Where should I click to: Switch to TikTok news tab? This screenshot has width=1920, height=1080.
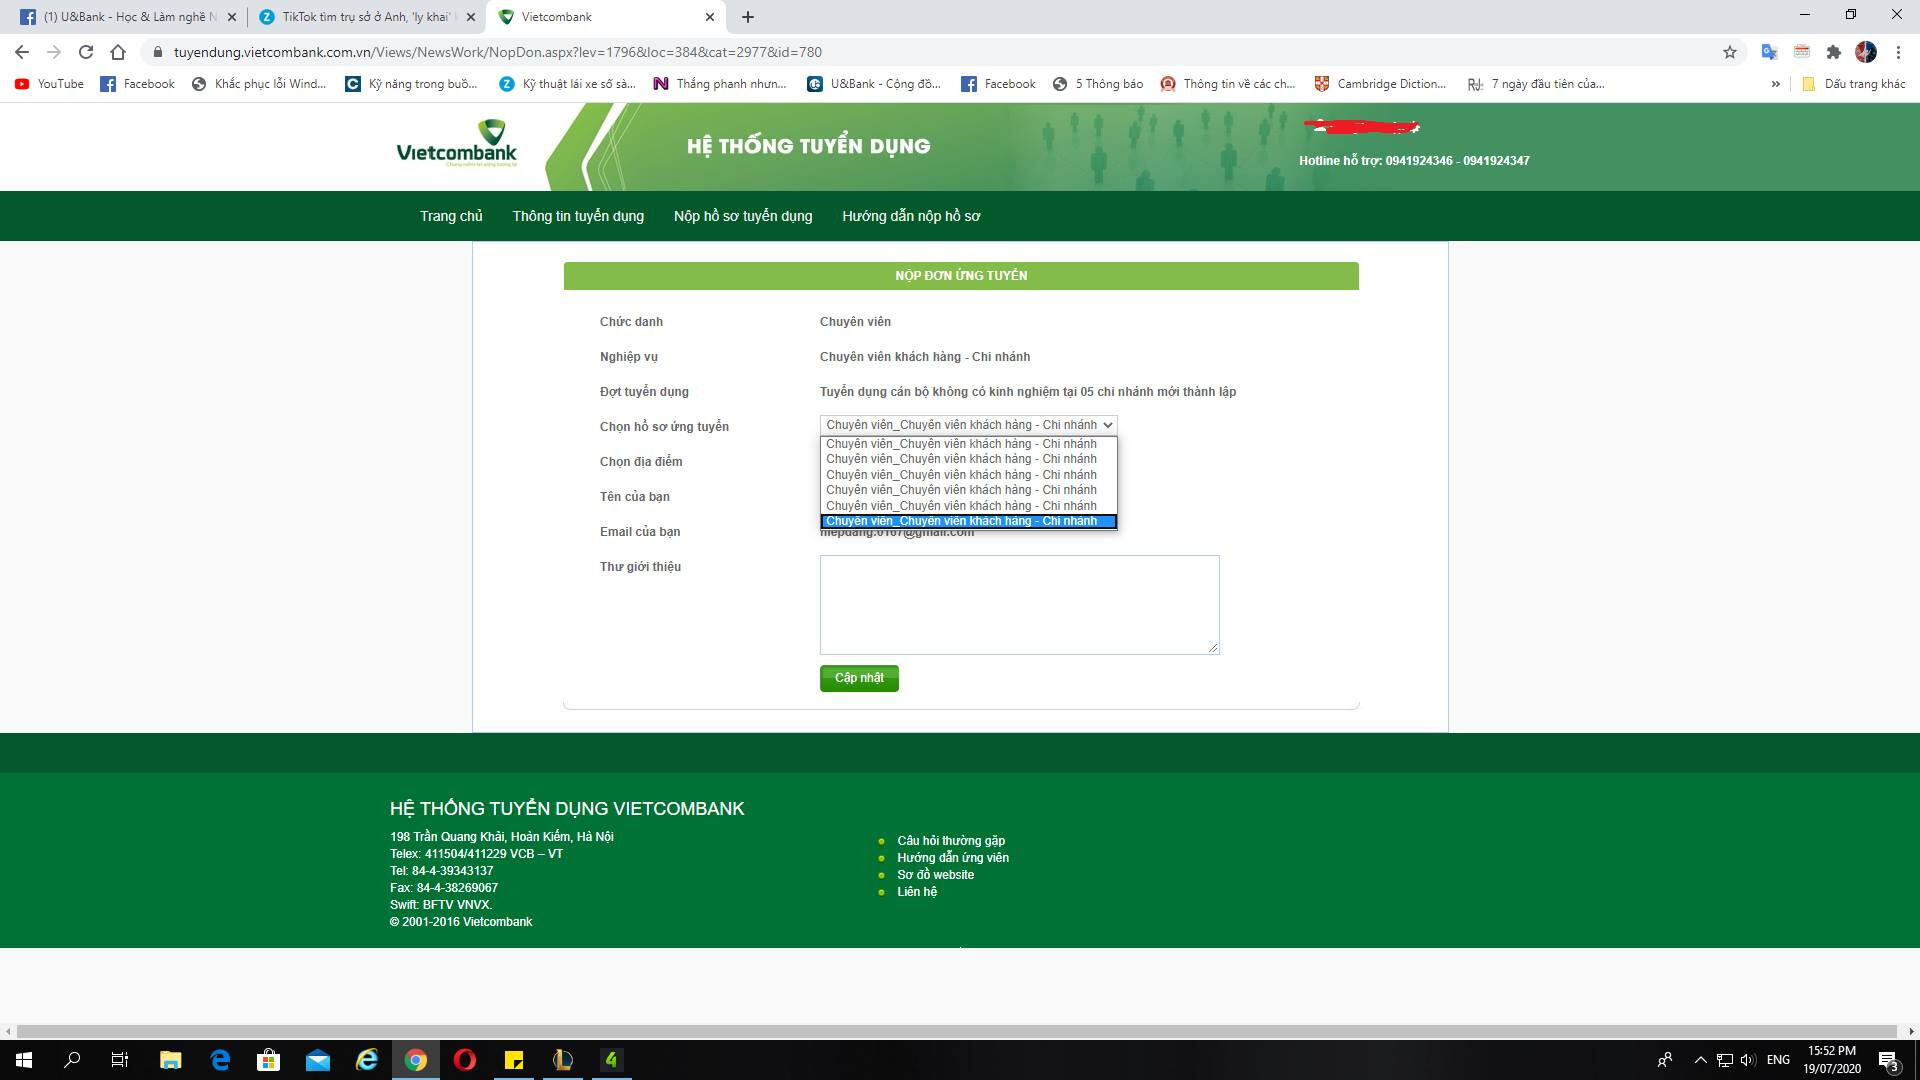pos(366,17)
